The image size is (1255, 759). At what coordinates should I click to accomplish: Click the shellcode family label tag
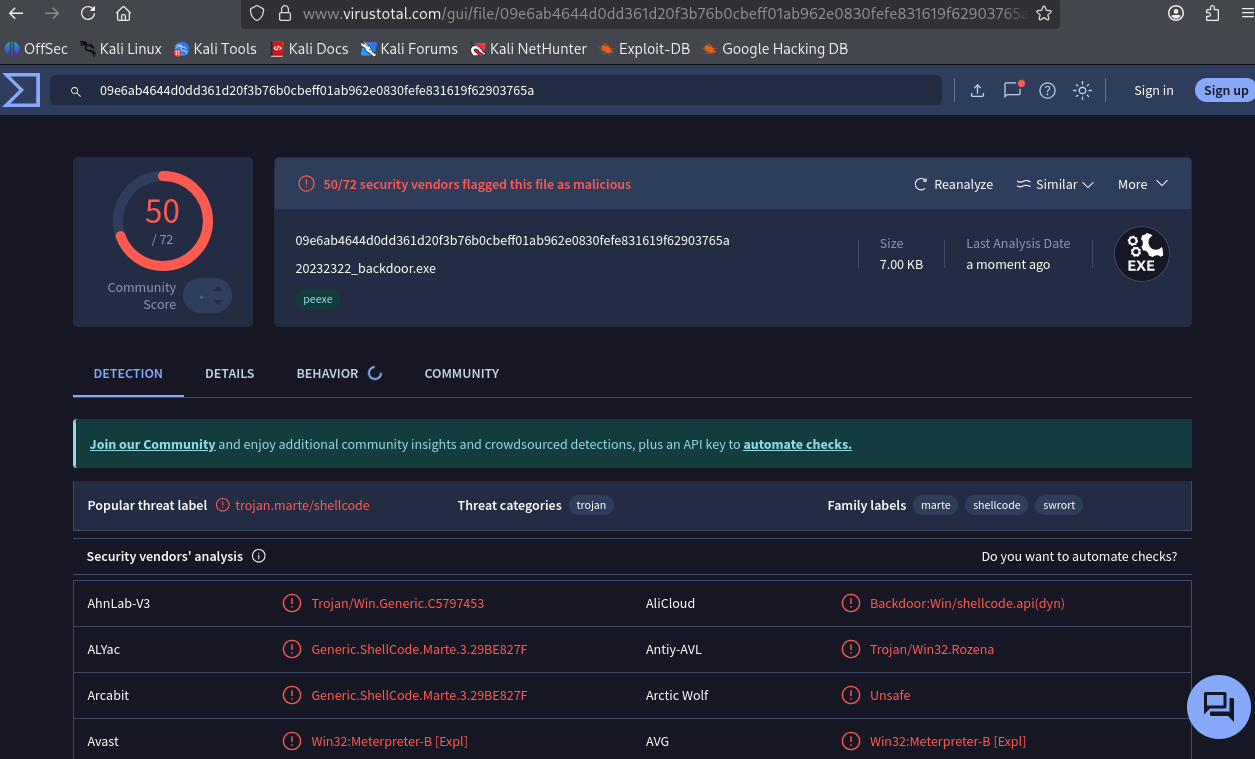click(x=996, y=505)
